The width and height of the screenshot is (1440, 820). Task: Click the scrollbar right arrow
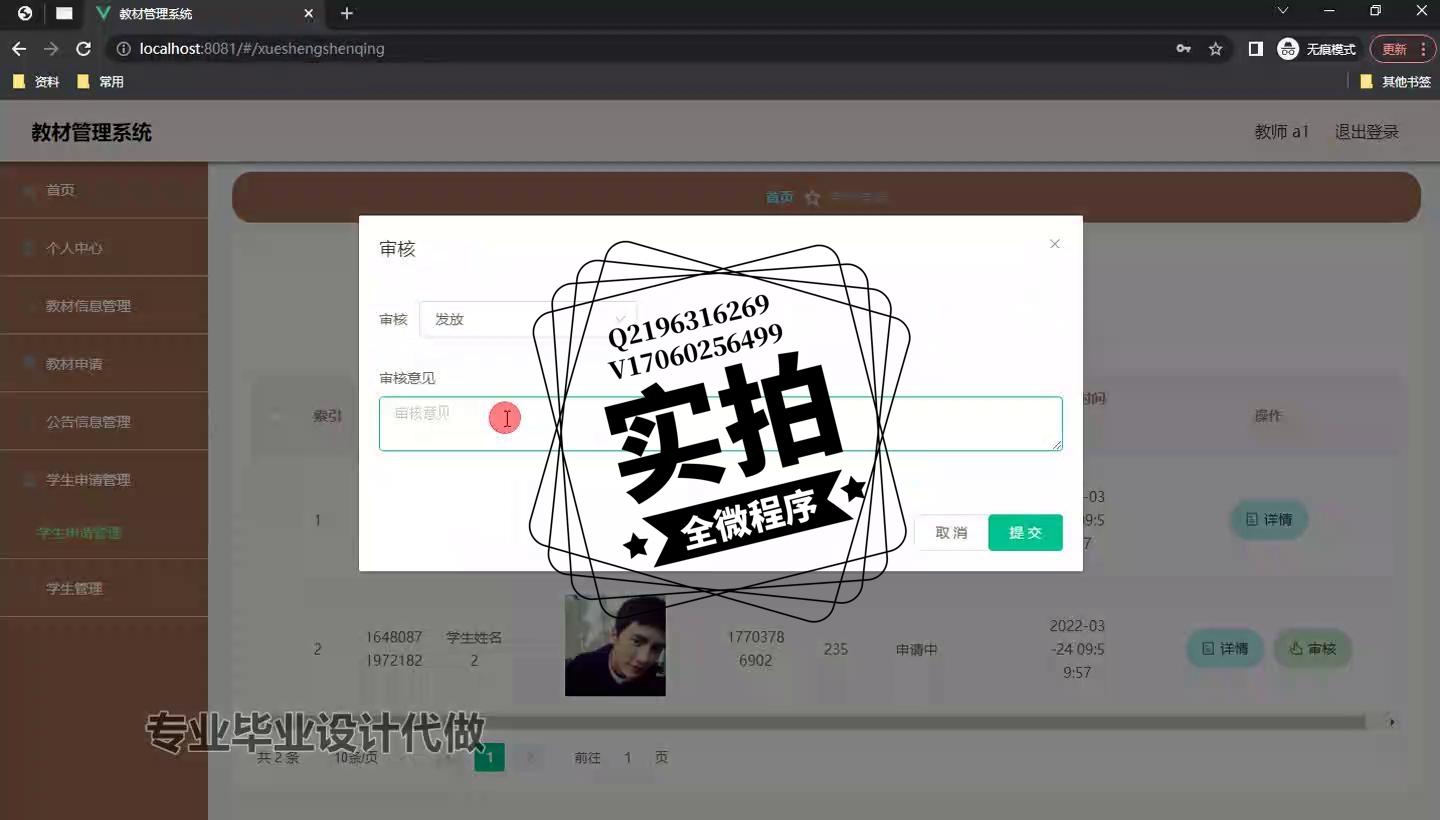point(1392,722)
